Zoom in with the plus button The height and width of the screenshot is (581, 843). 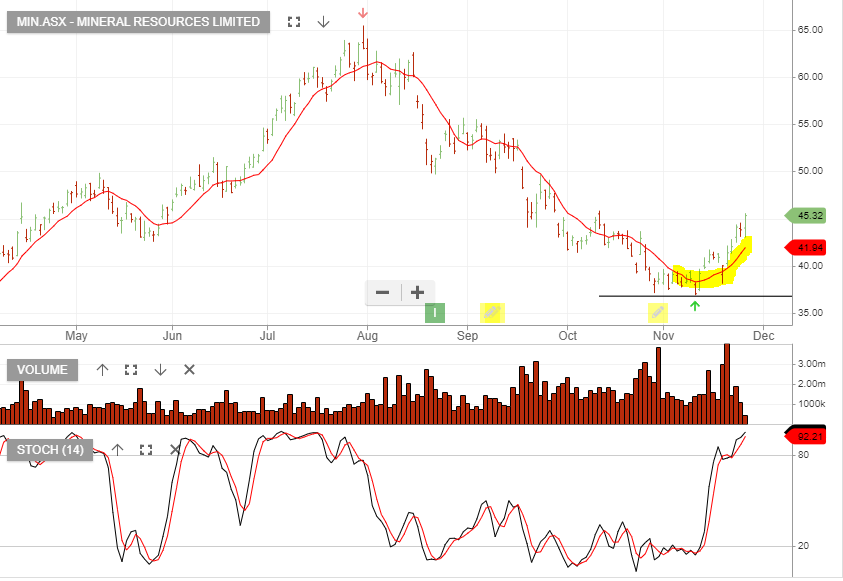[418, 292]
